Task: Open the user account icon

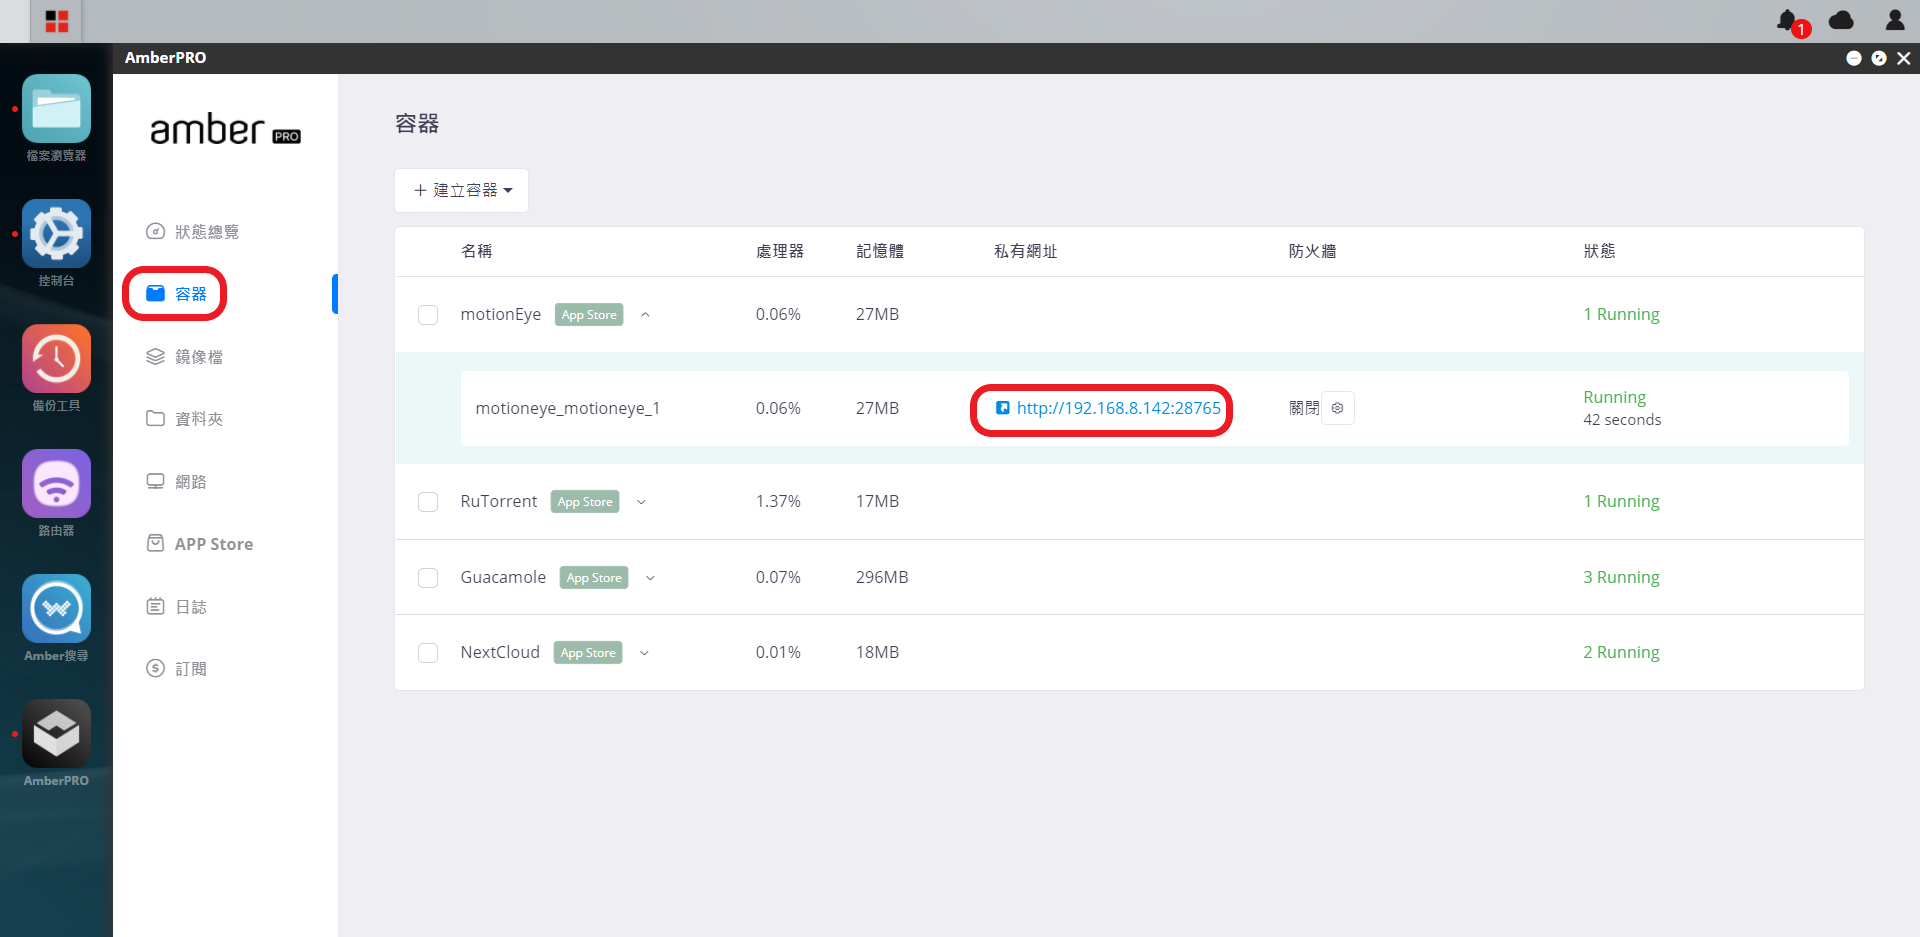Action: point(1895,20)
